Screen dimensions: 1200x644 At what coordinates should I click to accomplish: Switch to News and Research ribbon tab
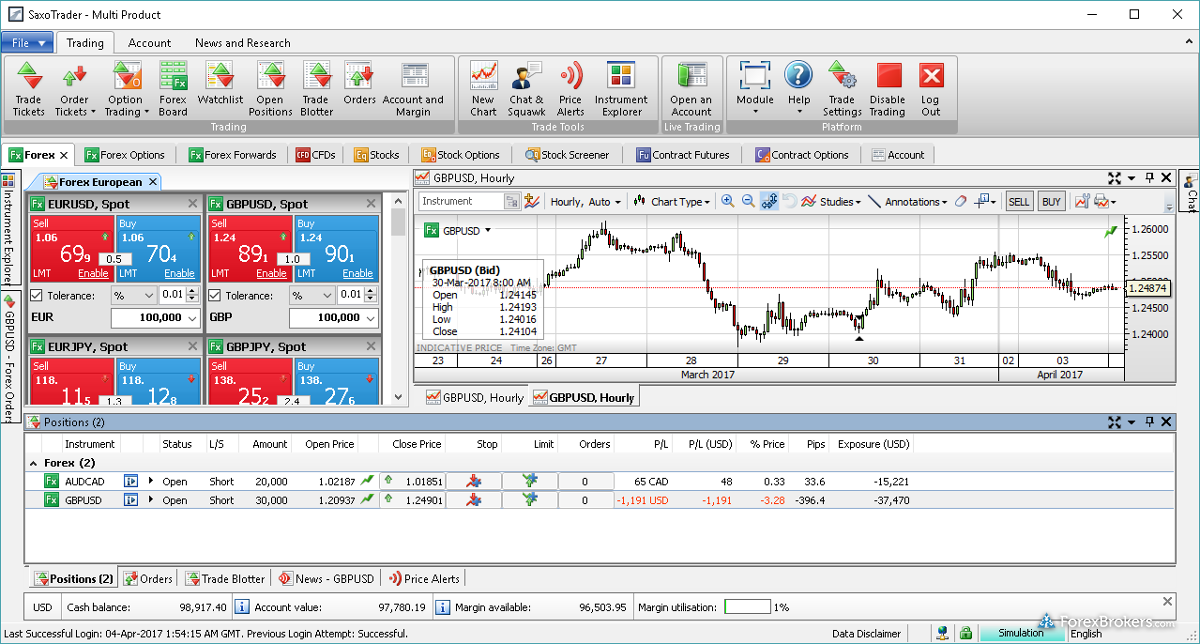pos(243,43)
